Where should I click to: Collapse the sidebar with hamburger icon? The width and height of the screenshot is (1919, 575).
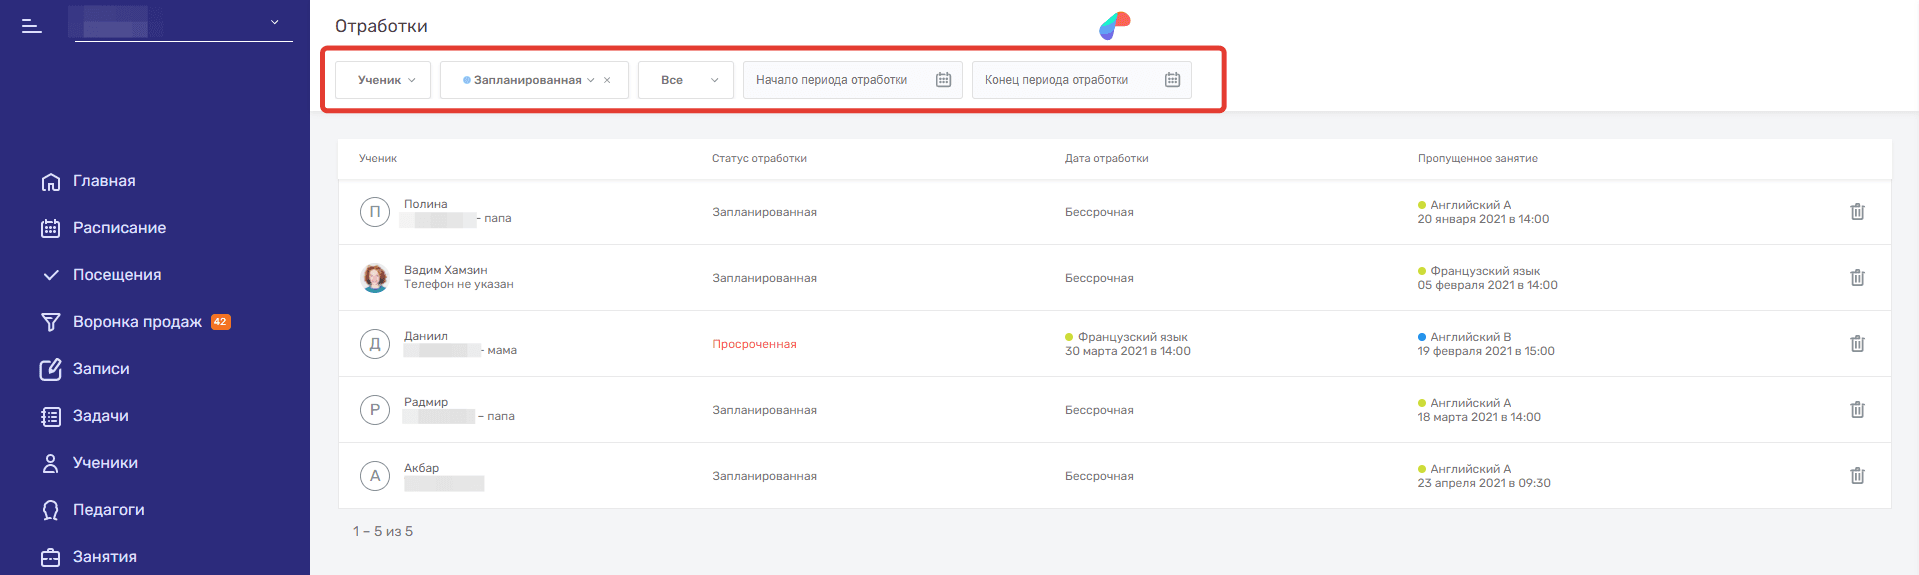tap(32, 26)
